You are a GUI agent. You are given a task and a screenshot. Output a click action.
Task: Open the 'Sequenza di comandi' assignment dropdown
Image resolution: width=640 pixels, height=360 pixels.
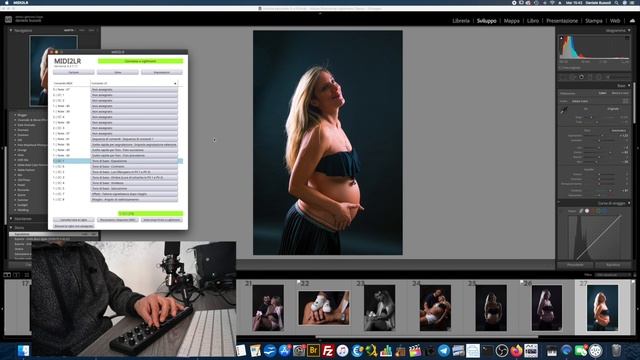(x=134, y=139)
